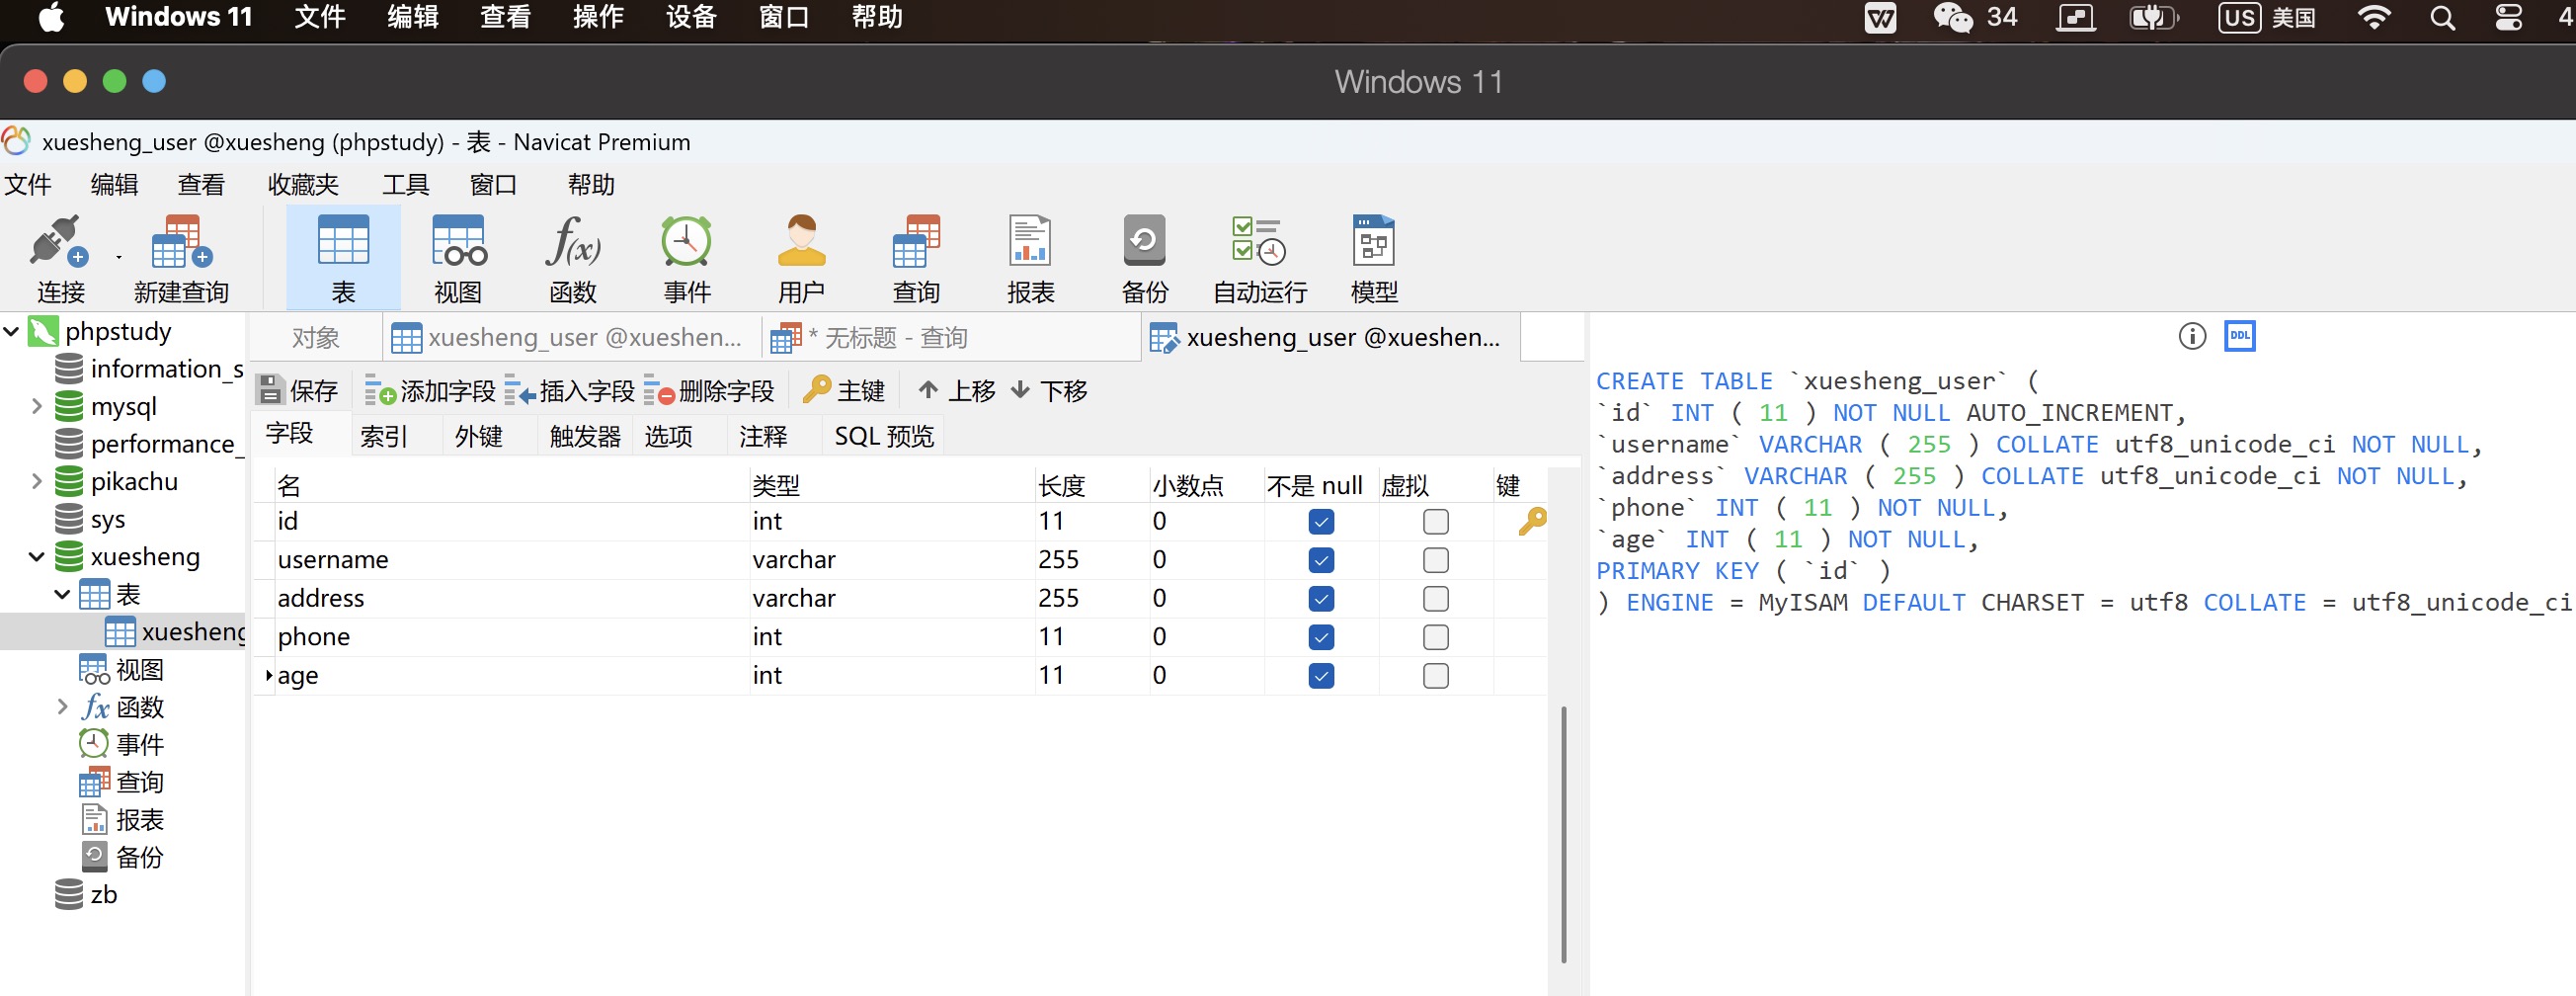Toggle the not null checkbox for age
Viewport: 2576px width, 996px height.
[1320, 676]
